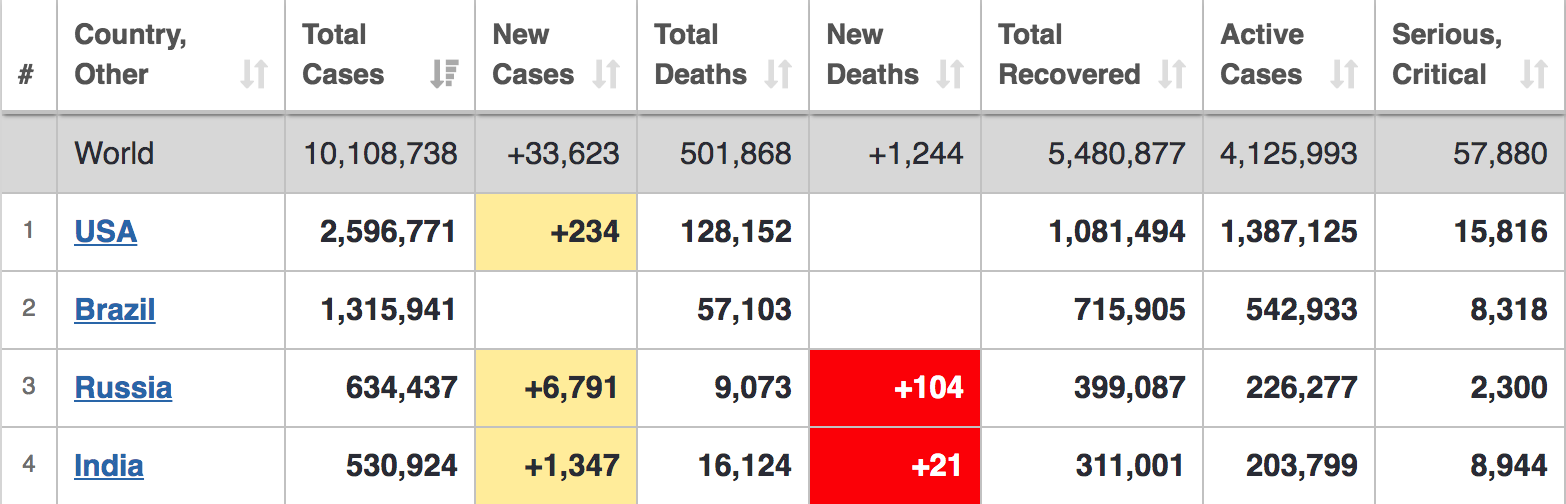Sort by Active Cases arrows icon
Screen dimensions: 1566x504
1344,75
